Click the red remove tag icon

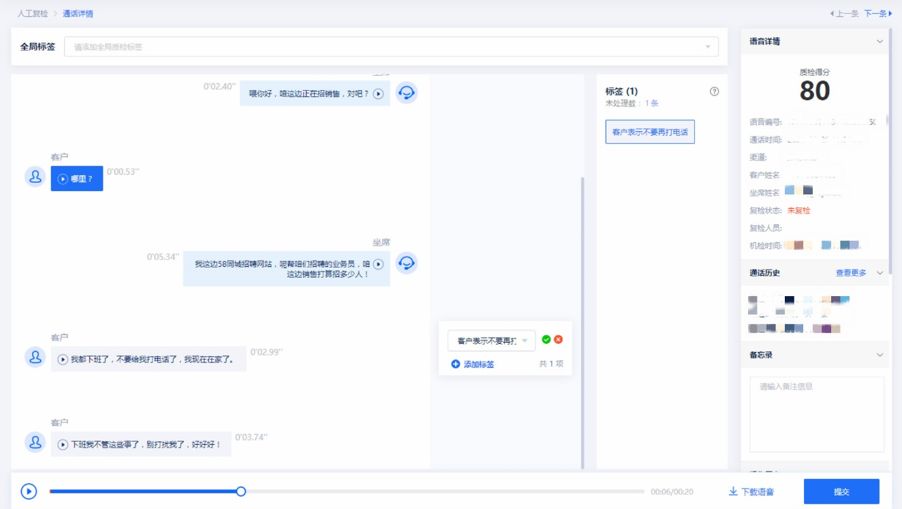558,340
